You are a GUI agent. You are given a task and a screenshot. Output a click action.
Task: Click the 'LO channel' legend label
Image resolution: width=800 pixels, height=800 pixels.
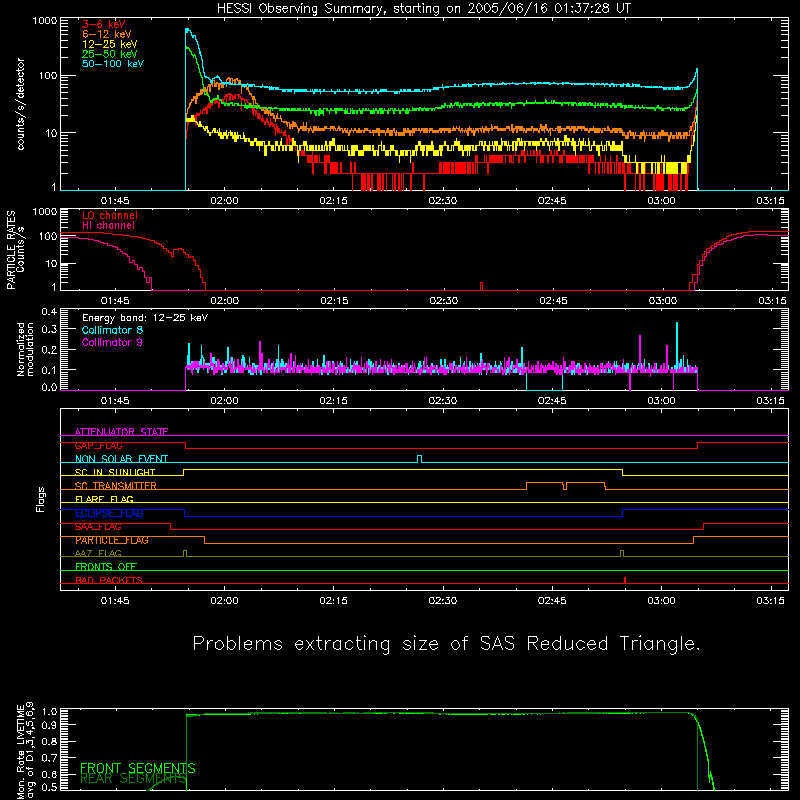(x=110, y=215)
